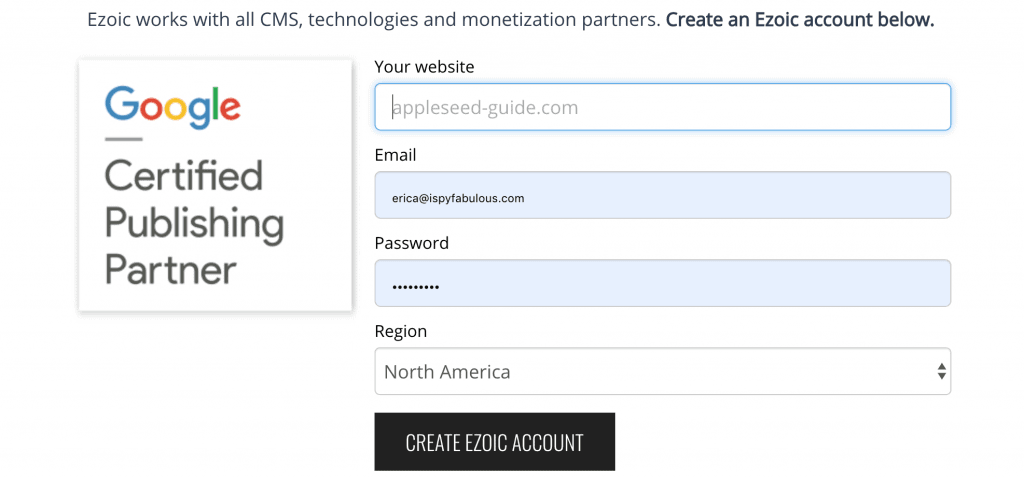Click the up-down arrows on Region selector

pos(941,372)
